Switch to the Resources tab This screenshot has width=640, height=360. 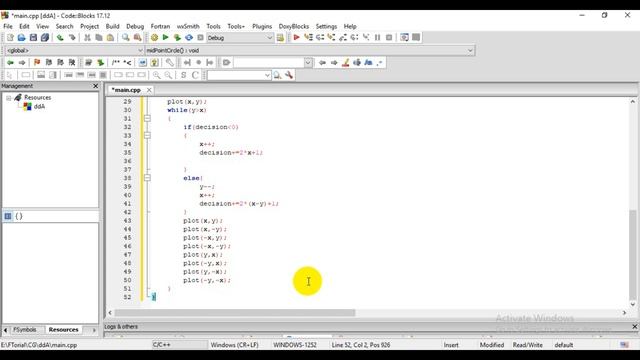63,329
